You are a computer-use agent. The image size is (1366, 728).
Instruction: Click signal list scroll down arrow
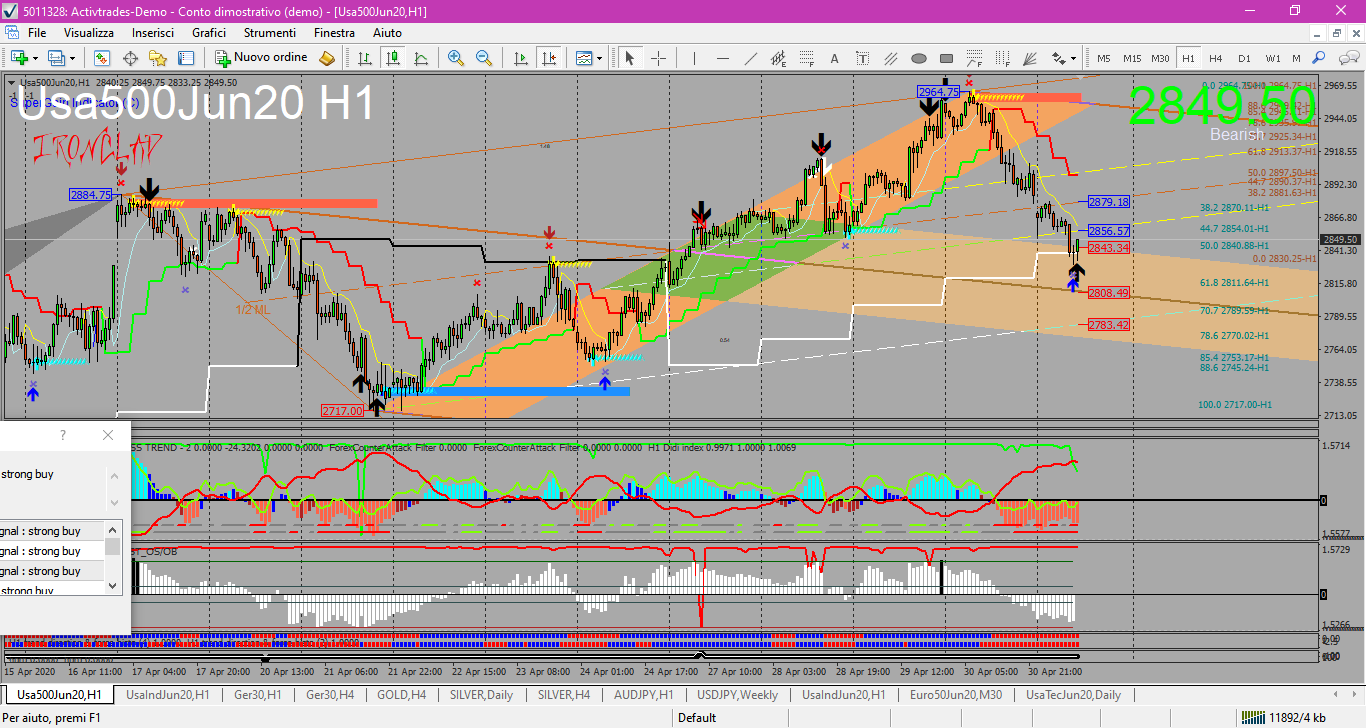(x=113, y=586)
